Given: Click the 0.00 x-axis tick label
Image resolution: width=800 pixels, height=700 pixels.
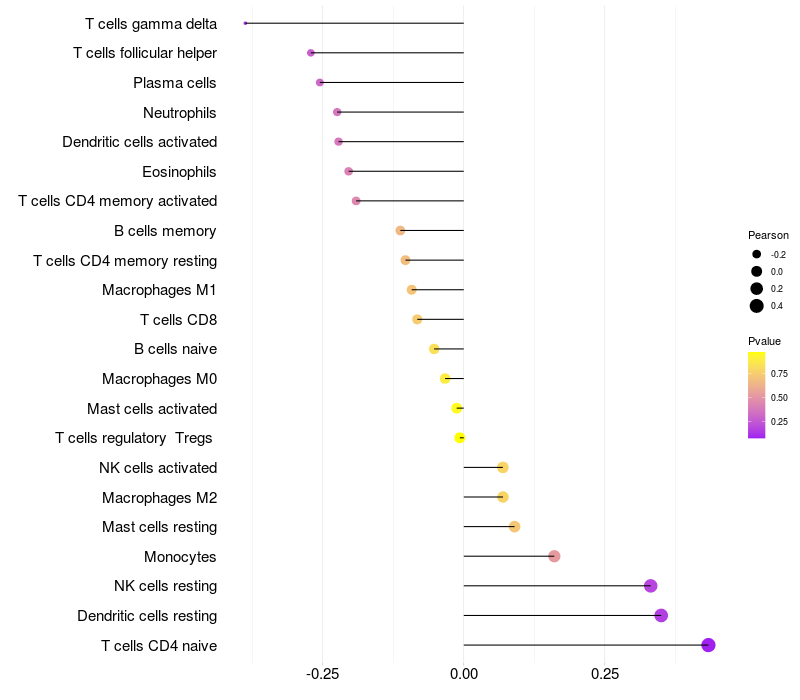Looking at the screenshot, I should 464,674.
